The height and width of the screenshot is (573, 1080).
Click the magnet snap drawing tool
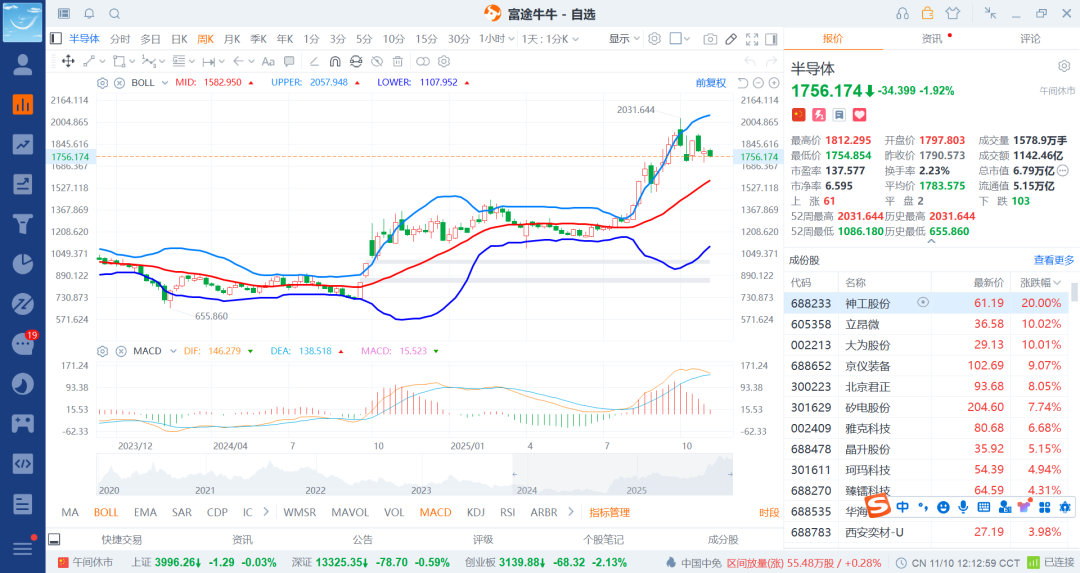334,61
